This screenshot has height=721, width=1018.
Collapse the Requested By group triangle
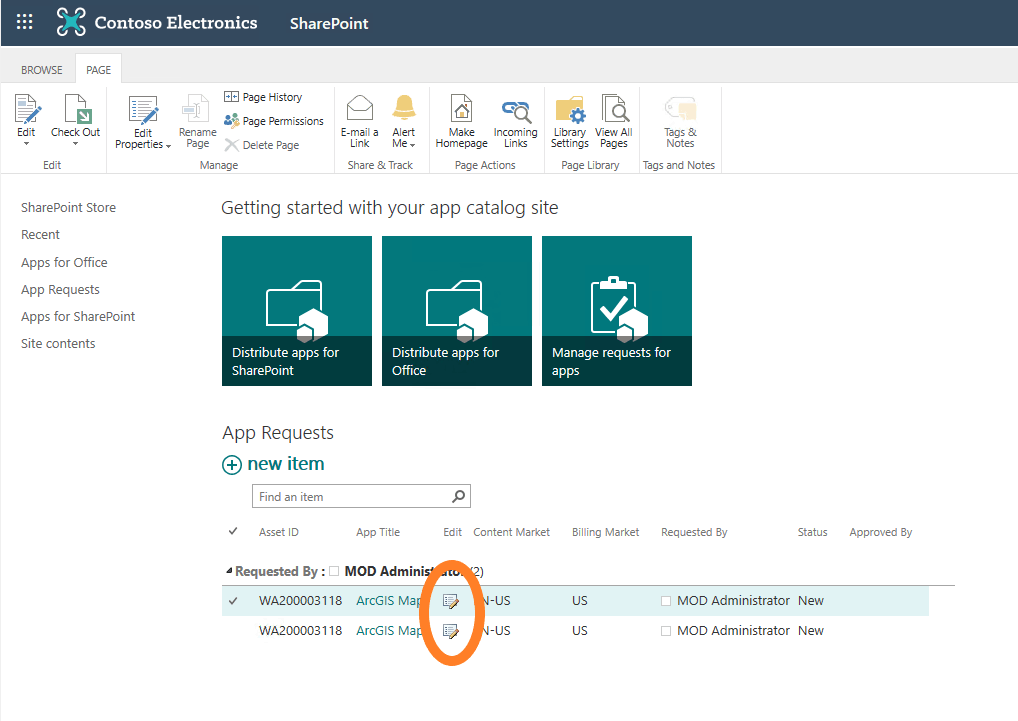[x=229, y=572]
